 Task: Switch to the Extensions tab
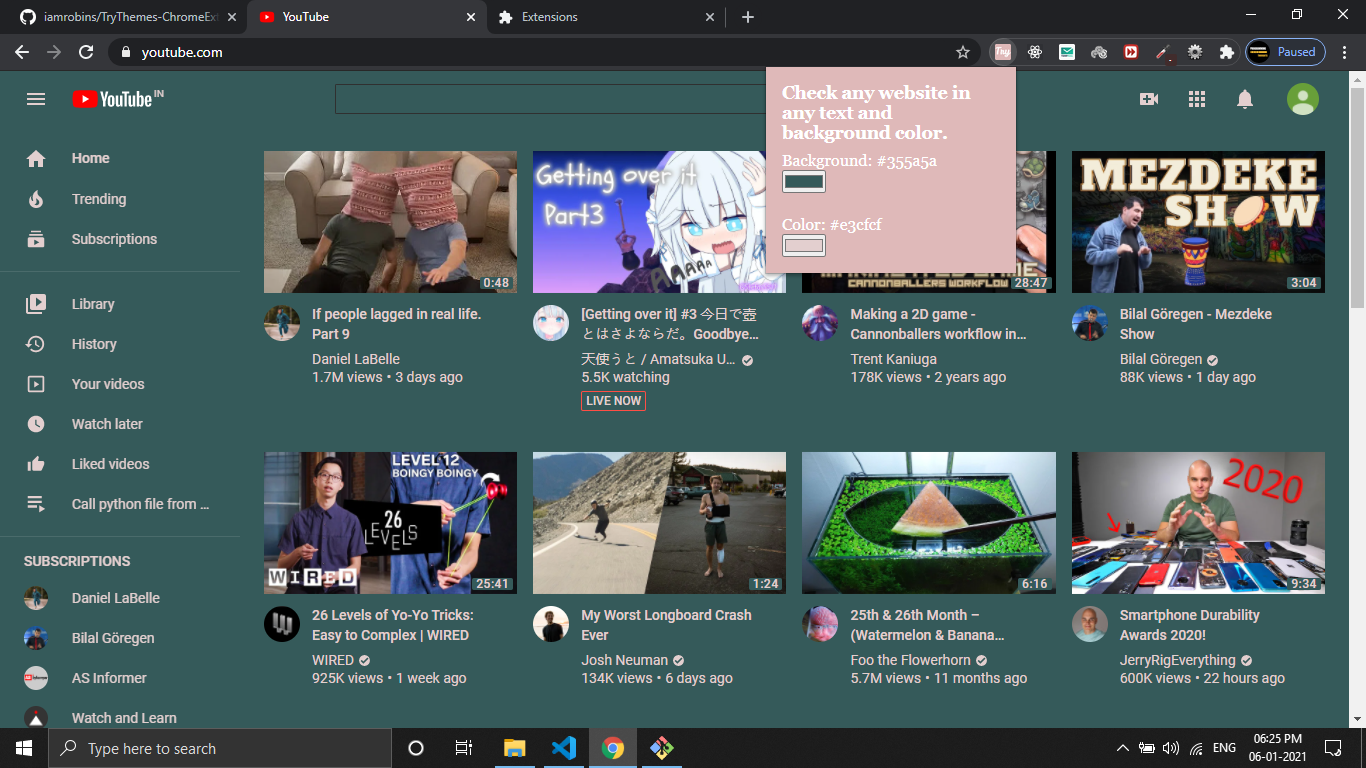tap(607, 17)
